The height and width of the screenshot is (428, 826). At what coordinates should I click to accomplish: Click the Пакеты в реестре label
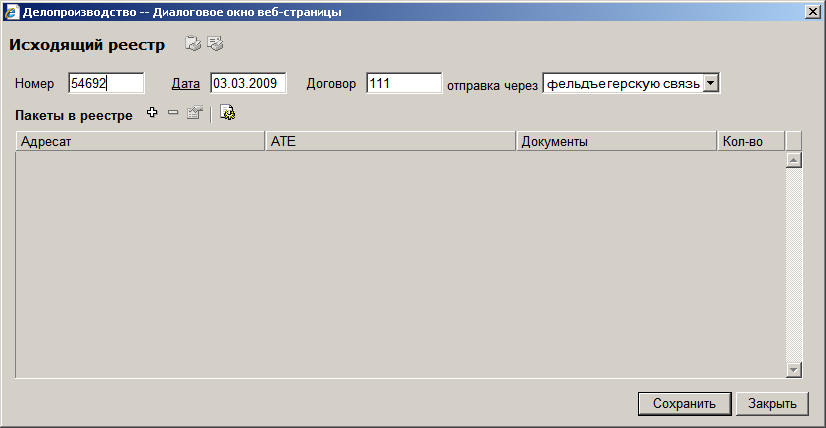[74, 115]
